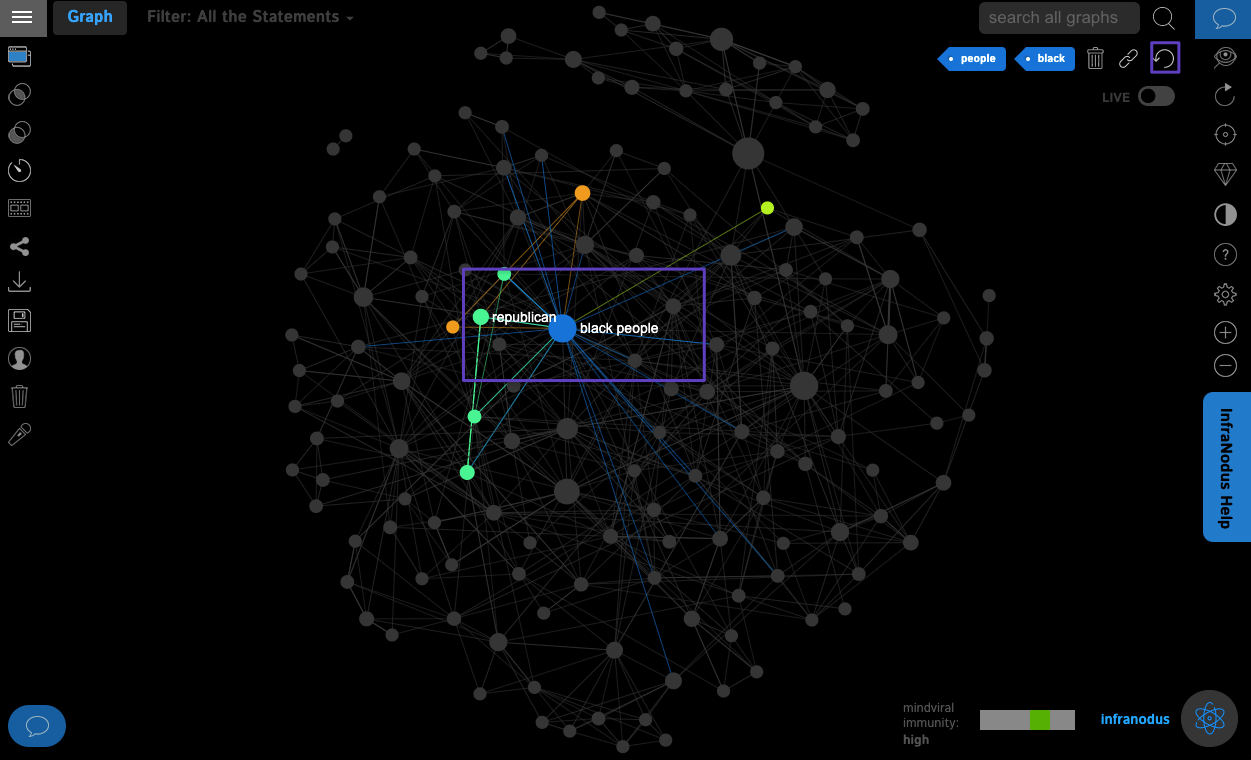
Task: Toggle the eye visibility icon
Action: 1225,57
